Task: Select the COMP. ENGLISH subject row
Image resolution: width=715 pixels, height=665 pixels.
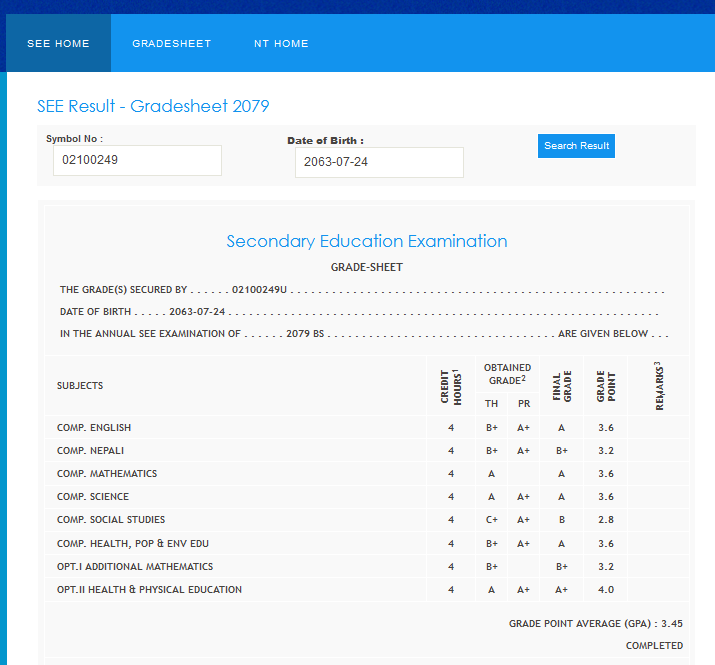Action: coord(94,428)
